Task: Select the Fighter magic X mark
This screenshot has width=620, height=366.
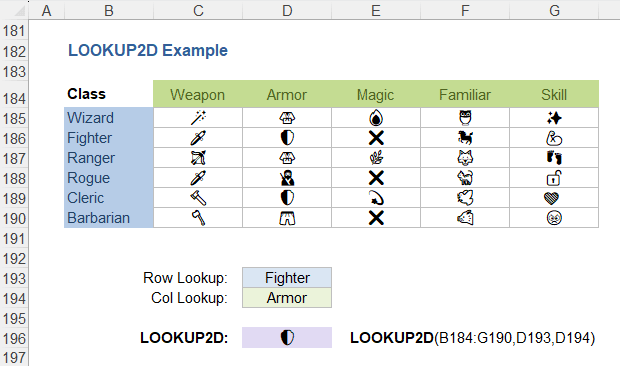Action: pyautogui.click(x=376, y=138)
